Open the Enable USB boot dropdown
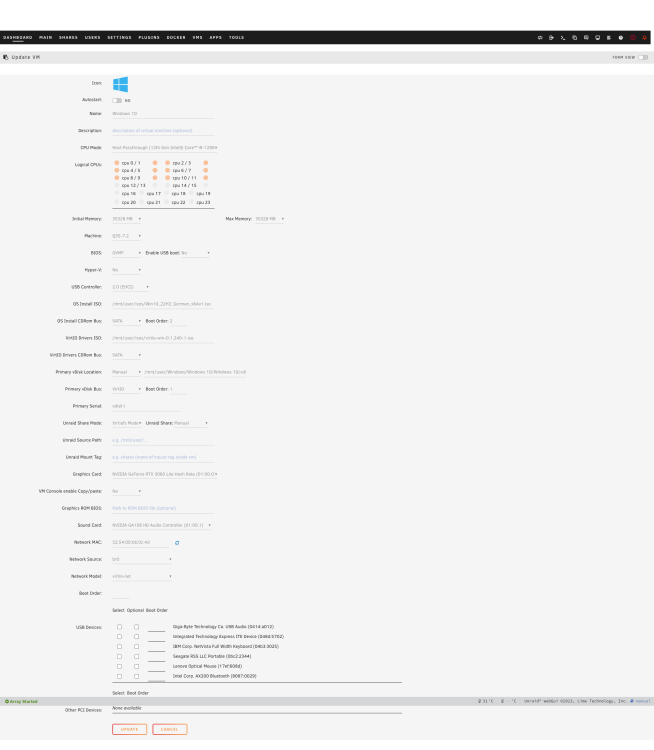 coord(196,253)
